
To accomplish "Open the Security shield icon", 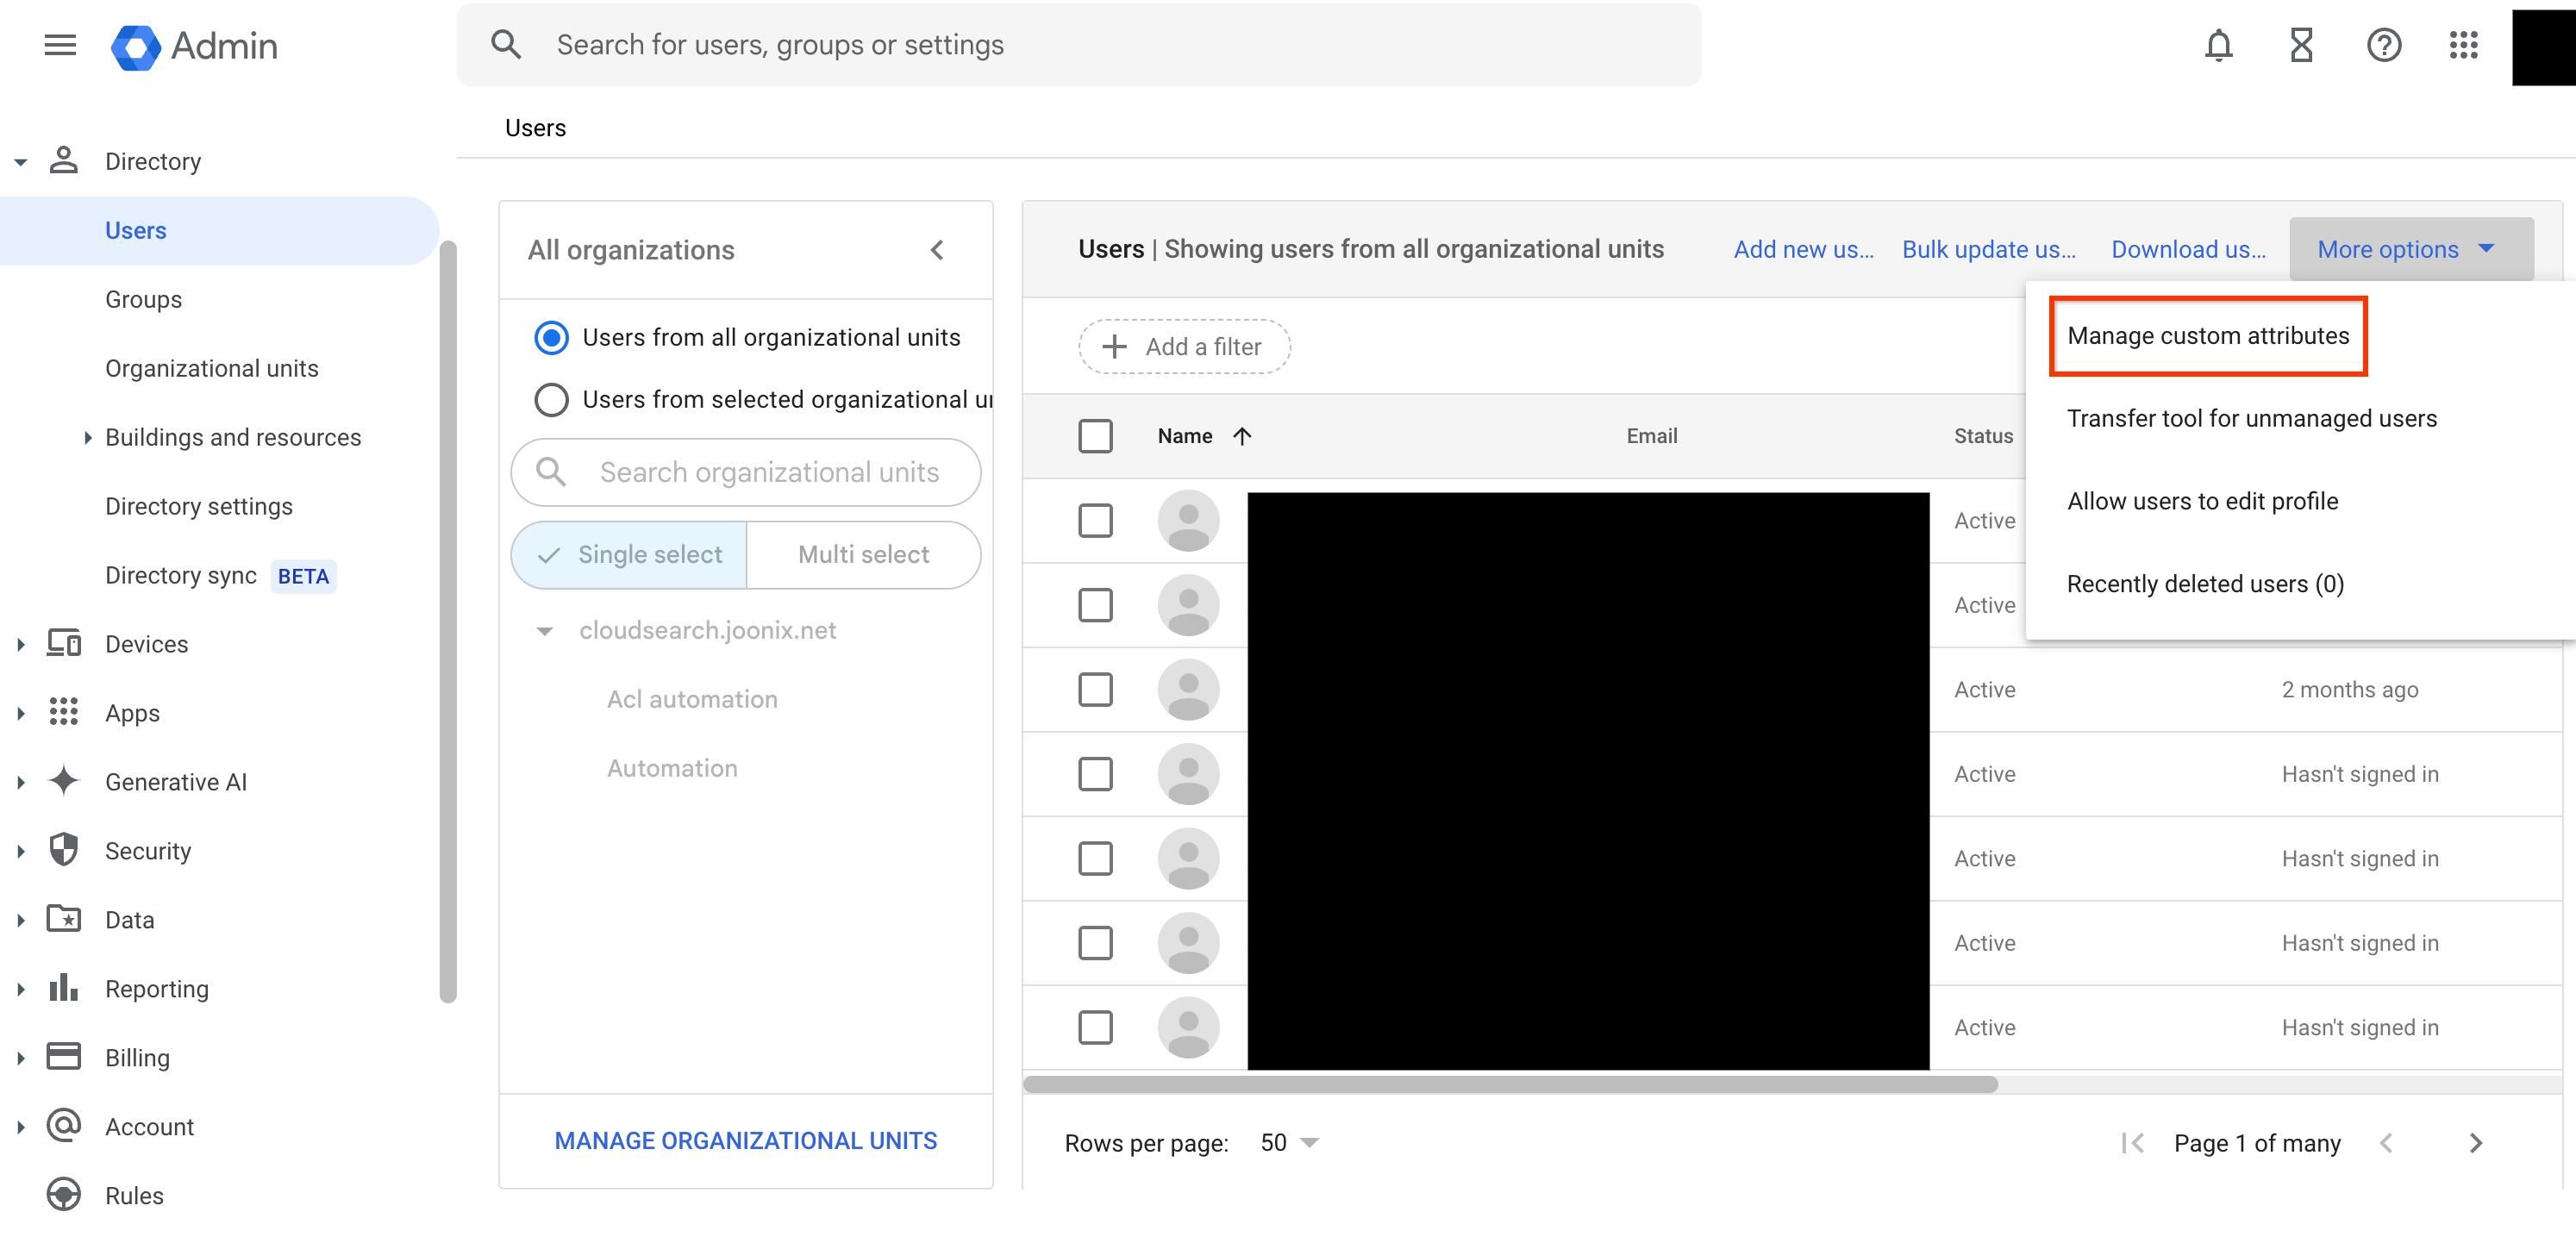I will coord(64,849).
